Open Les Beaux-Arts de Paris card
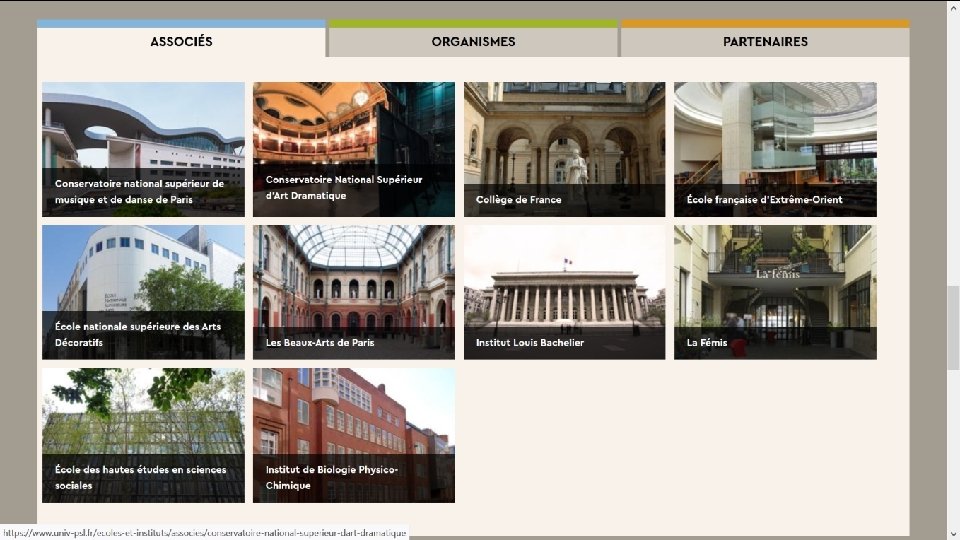Screen dimensions: 960x540 354,292
